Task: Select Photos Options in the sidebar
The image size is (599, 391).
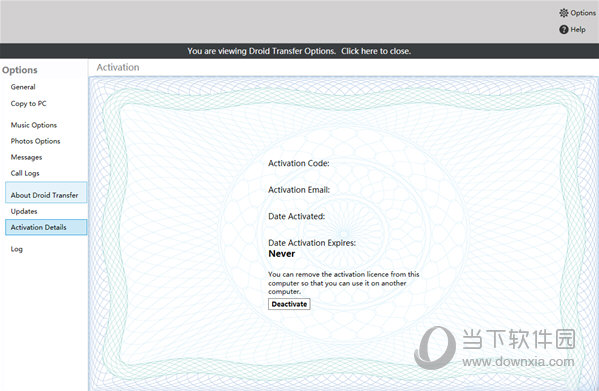Action: click(x=36, y=141)
